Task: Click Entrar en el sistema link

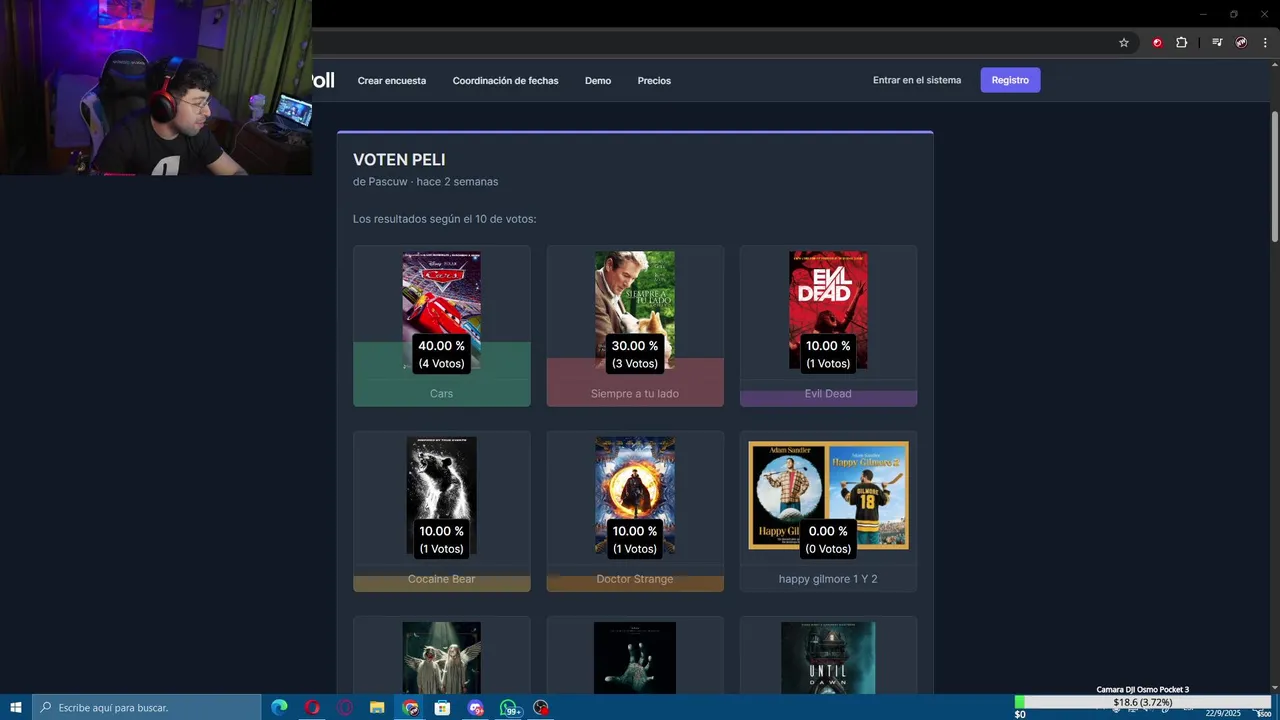Action: [x=917, y=80]
